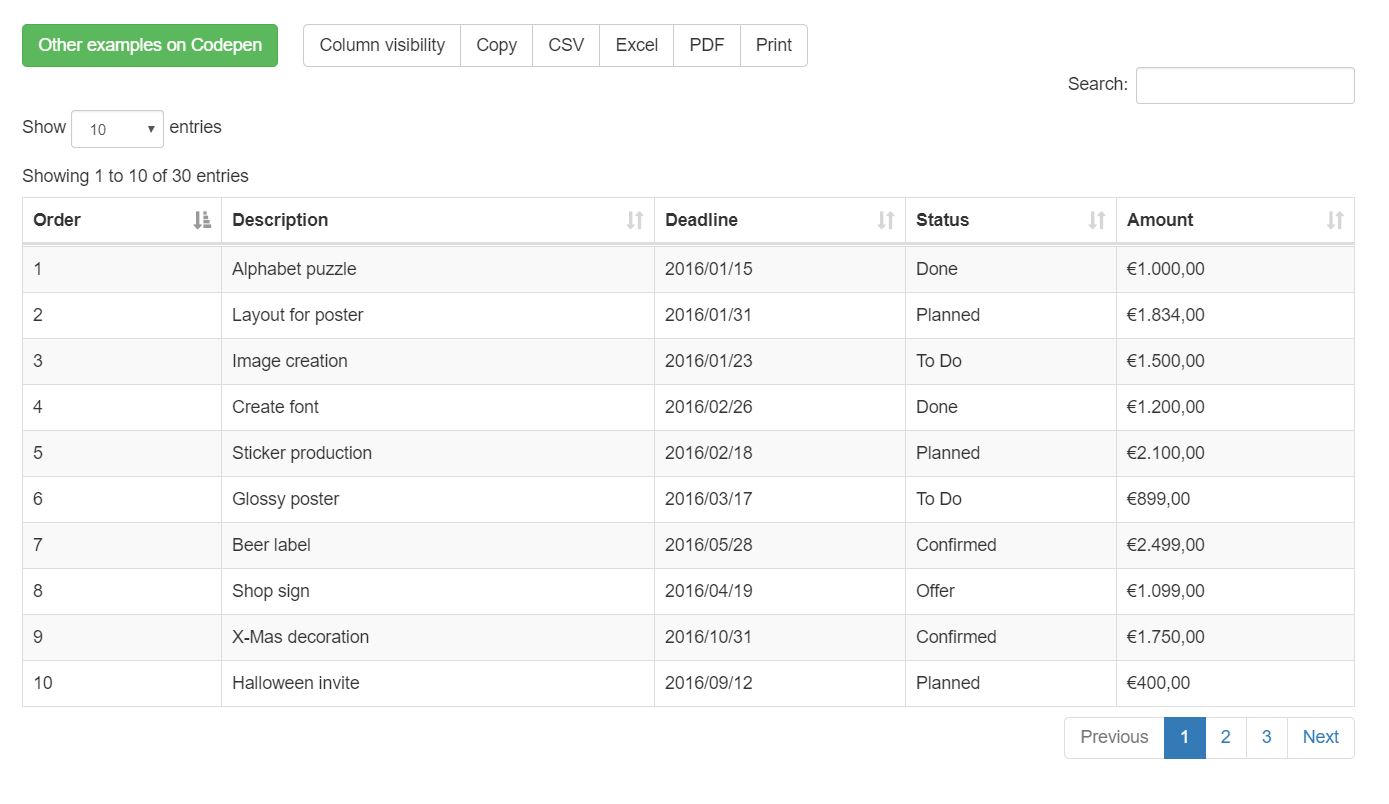This screenshot has height=804, width=1389.
Task: Open the Column visibility menu
Action: [382, 45]
